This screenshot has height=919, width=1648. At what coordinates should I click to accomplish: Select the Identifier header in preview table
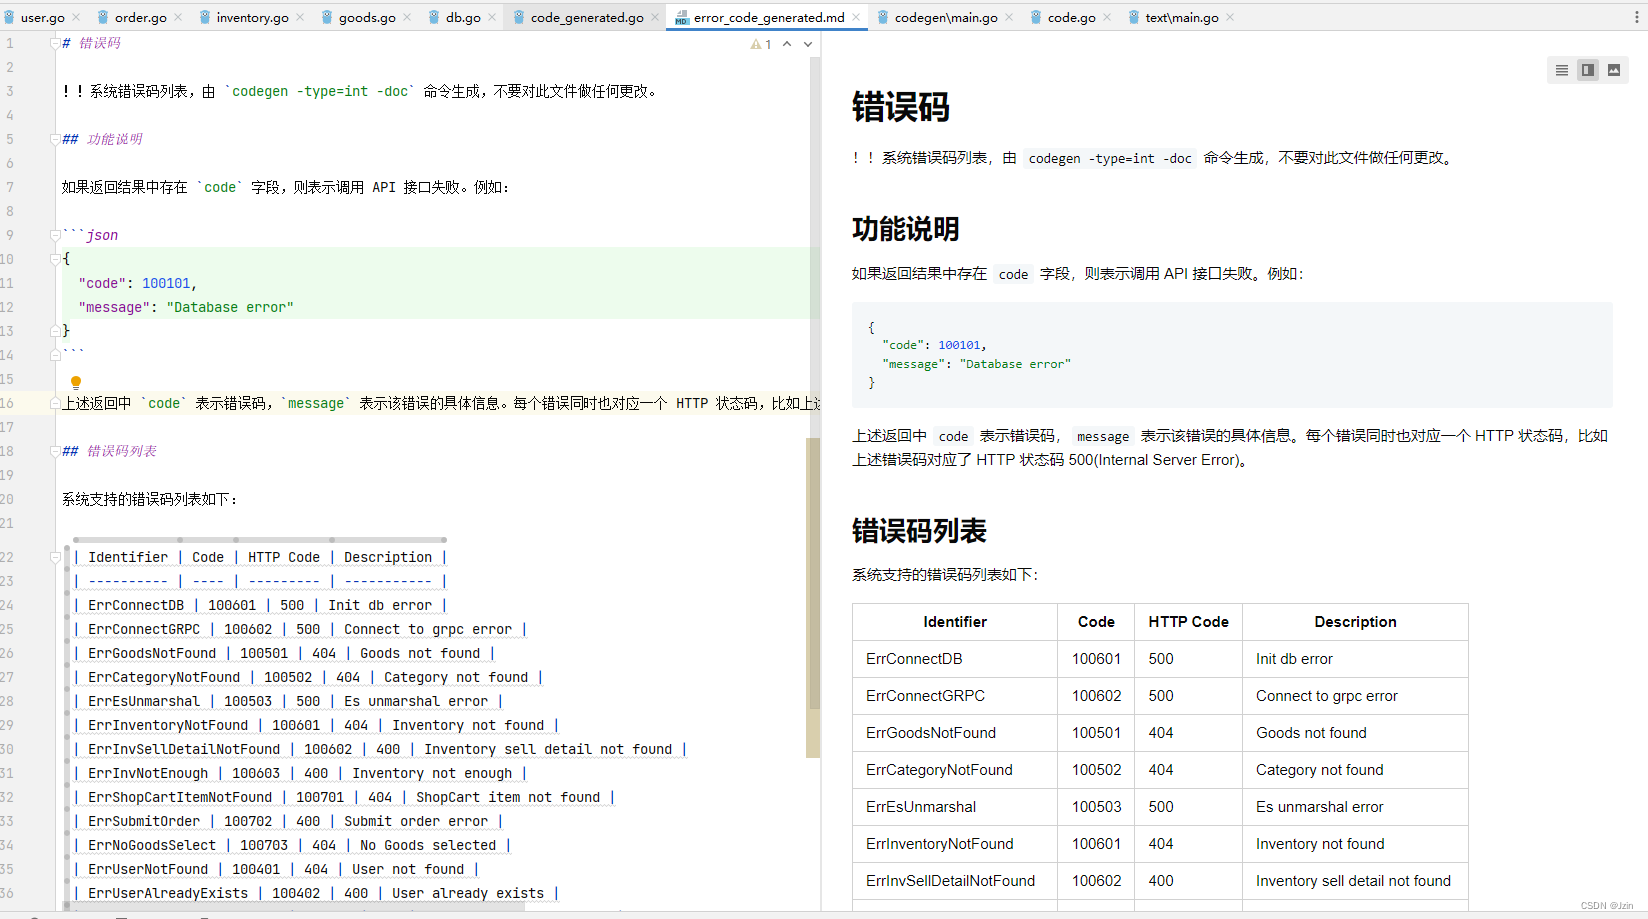pos(955,622)
